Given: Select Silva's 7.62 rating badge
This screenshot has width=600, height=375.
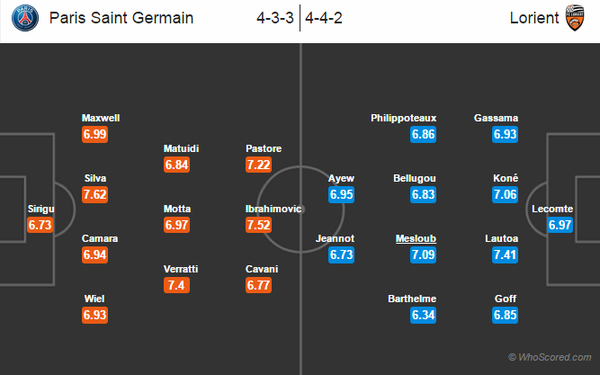Looking at the screenshot, I should coord(95,194).
